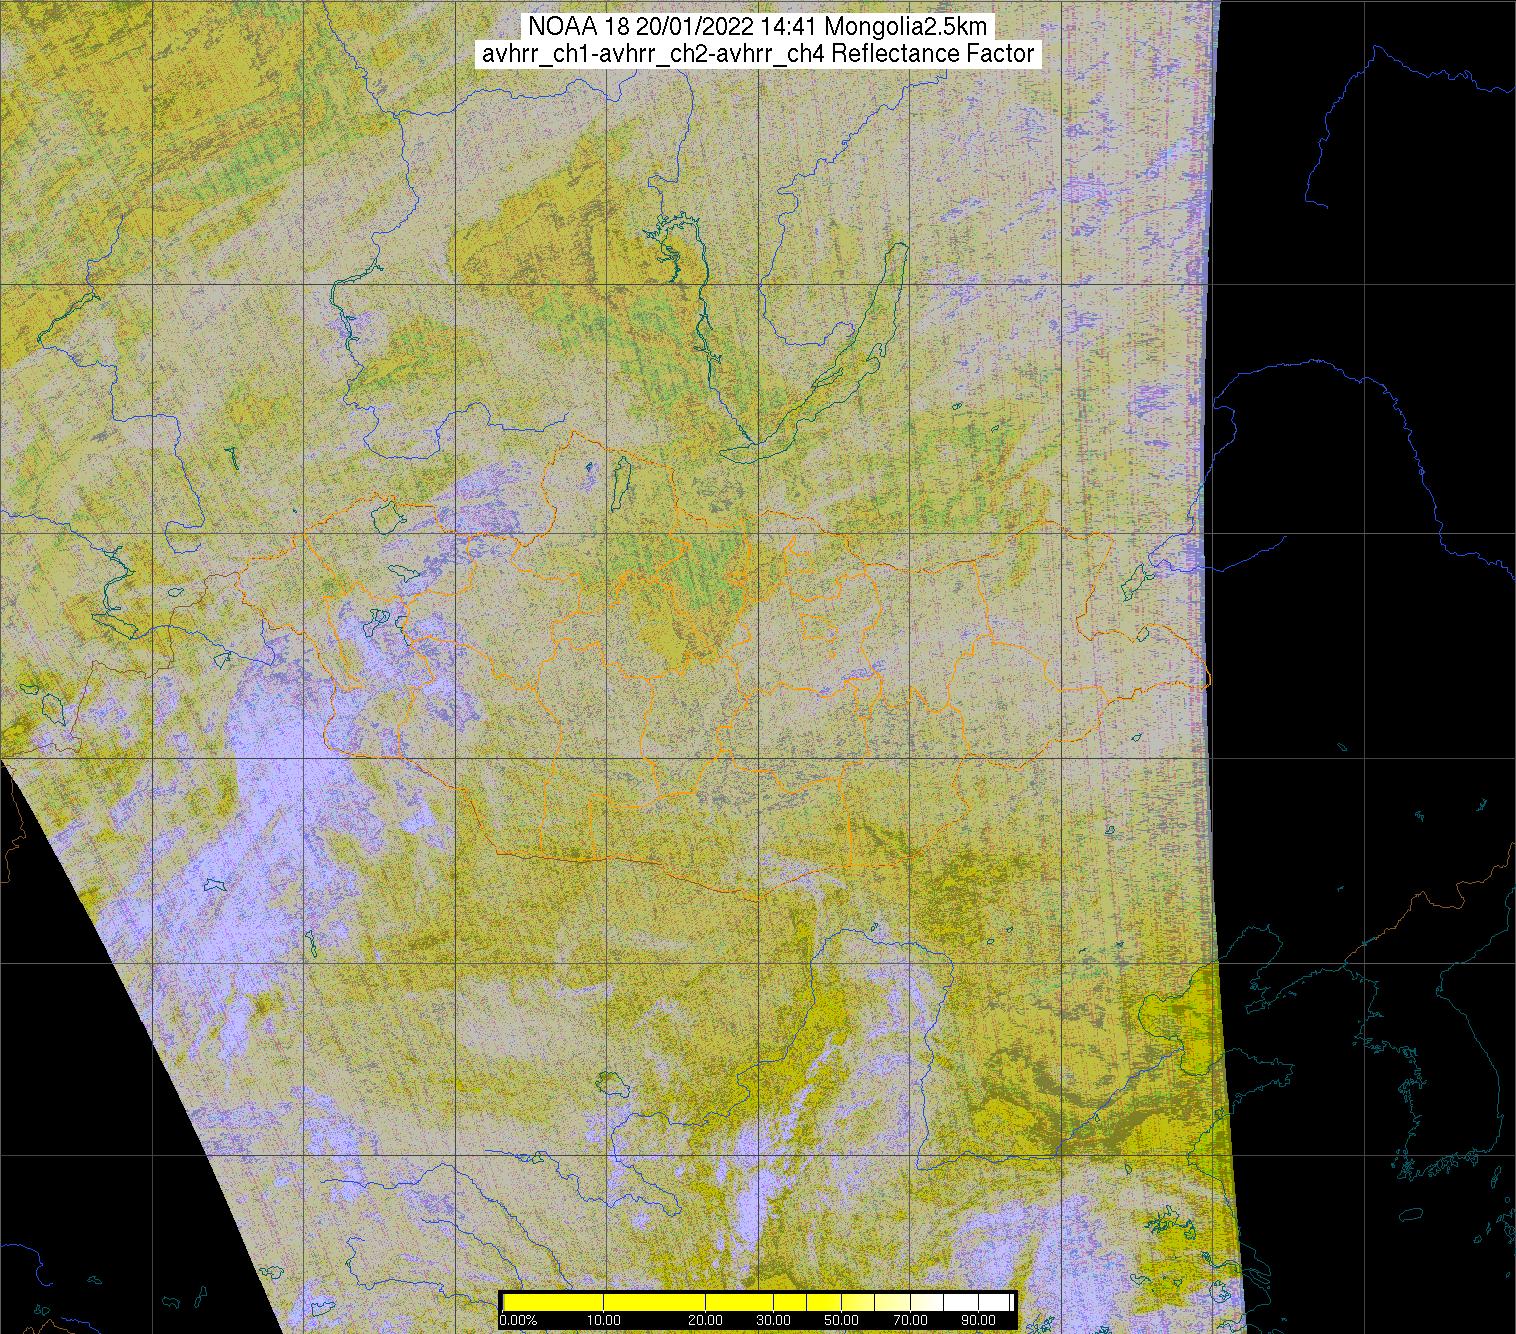
Task: Click the 10.00 tick label on color scale
Action: coord(604,1321)
